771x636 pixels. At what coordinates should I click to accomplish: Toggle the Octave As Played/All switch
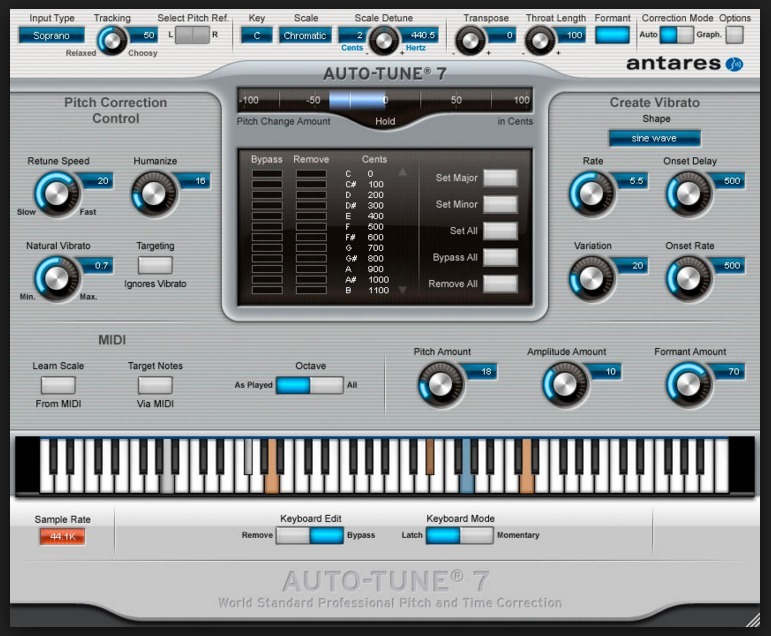pos(309,385)
